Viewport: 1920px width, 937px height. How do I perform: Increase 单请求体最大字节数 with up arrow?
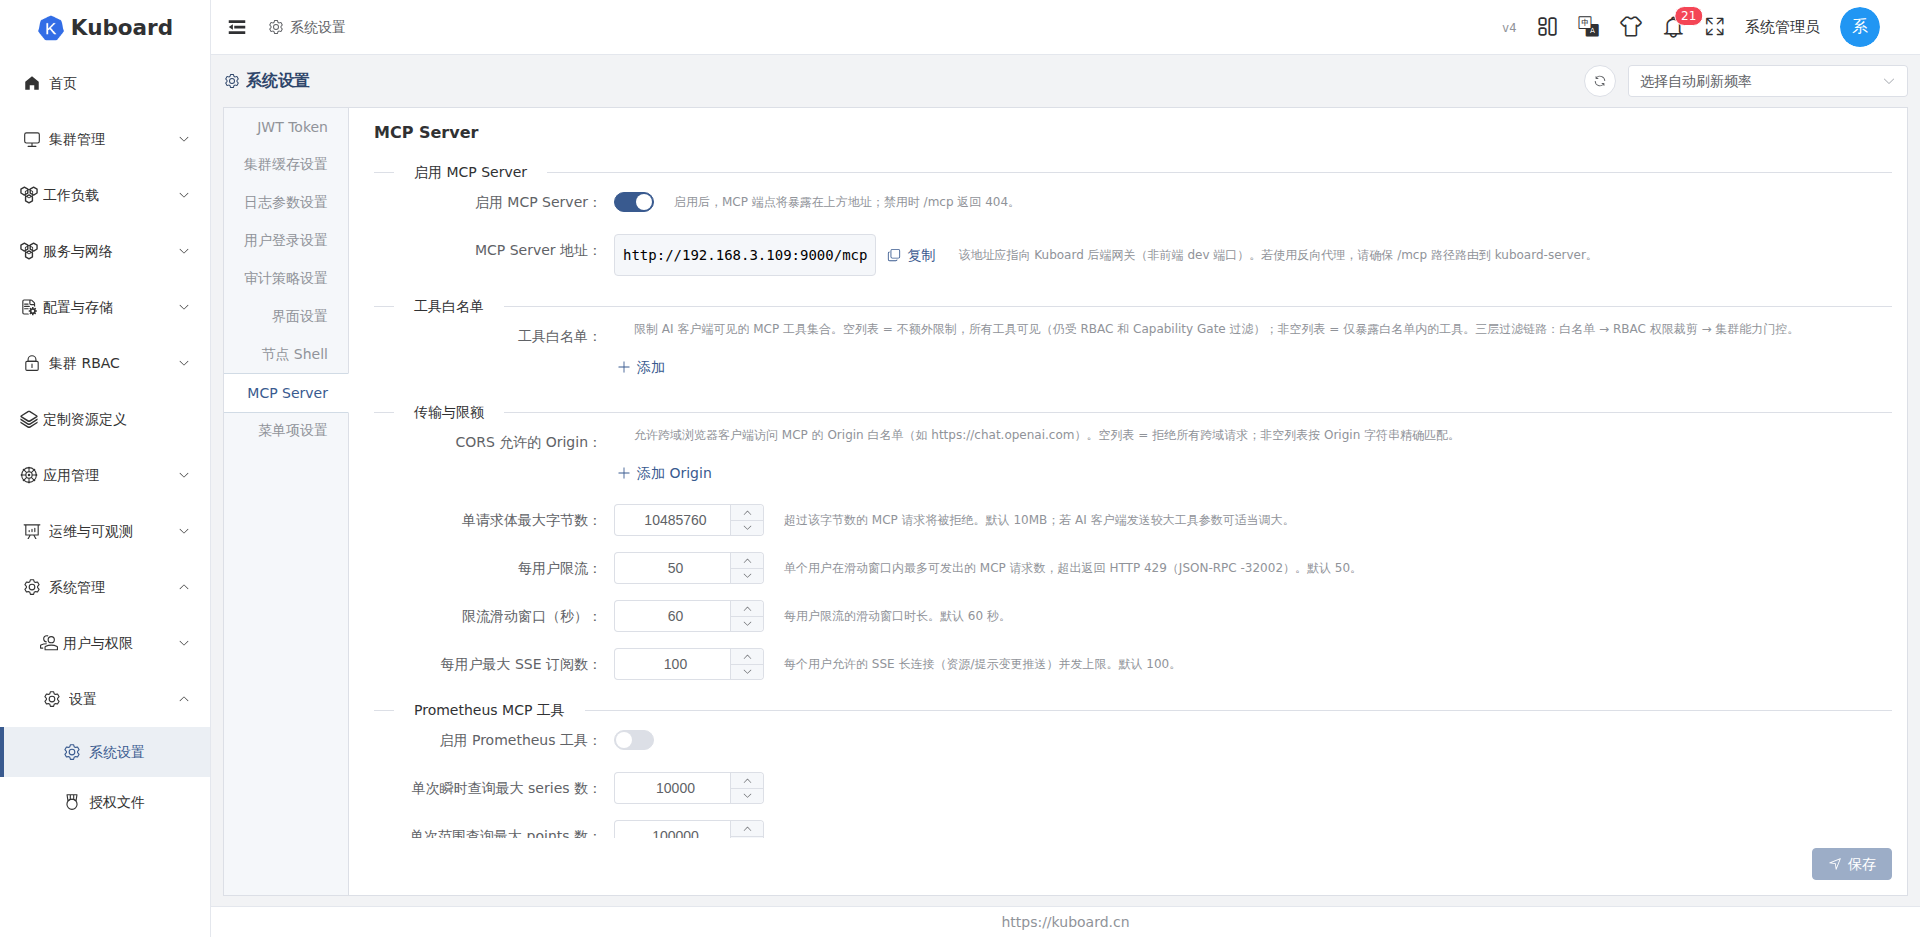coord(747,513)
